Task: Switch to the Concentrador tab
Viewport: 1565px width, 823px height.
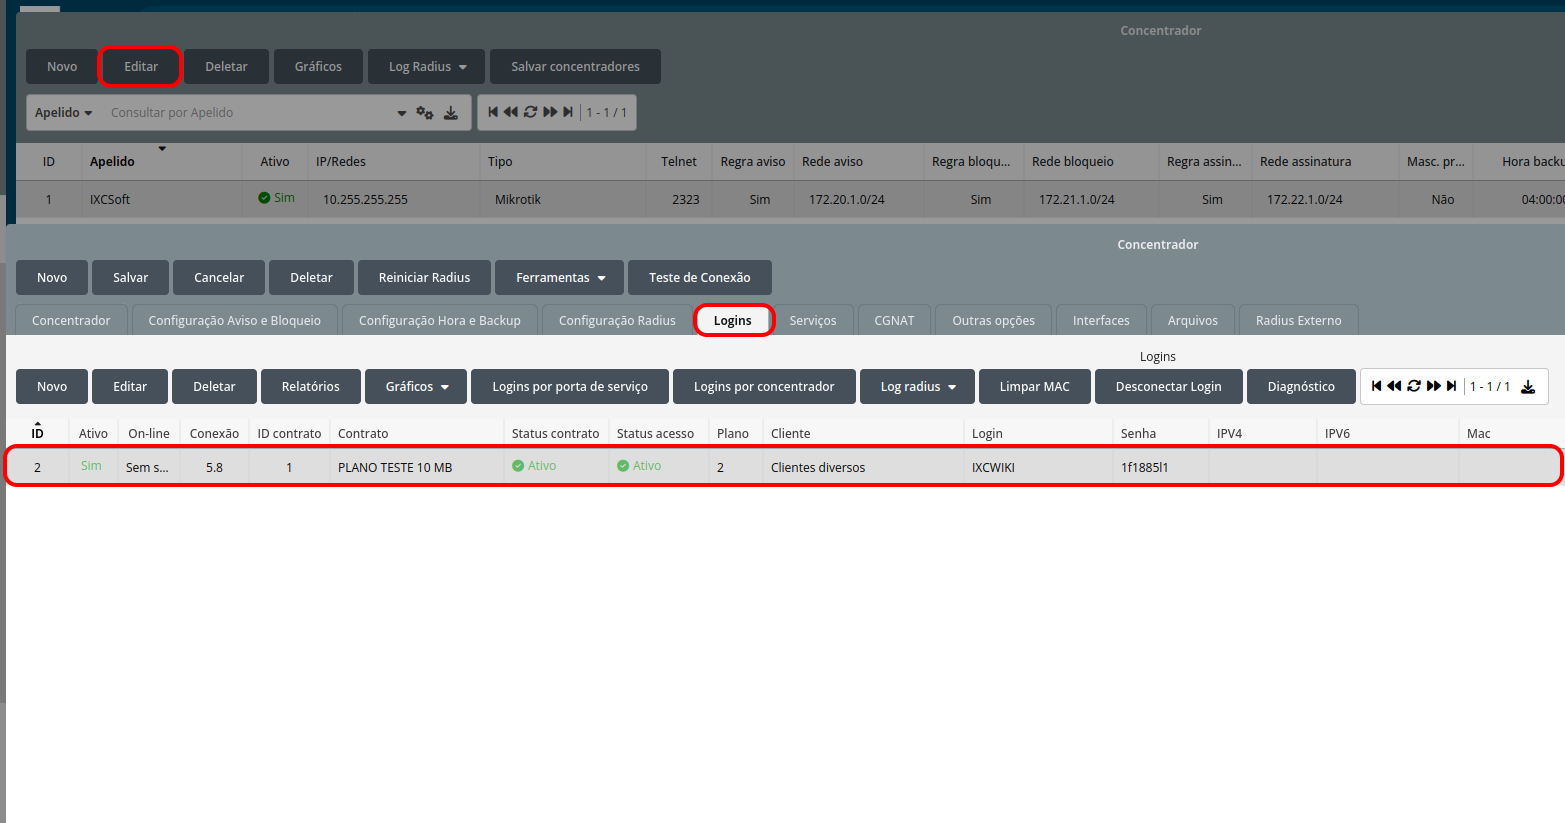Action: [x=72, y=320]
